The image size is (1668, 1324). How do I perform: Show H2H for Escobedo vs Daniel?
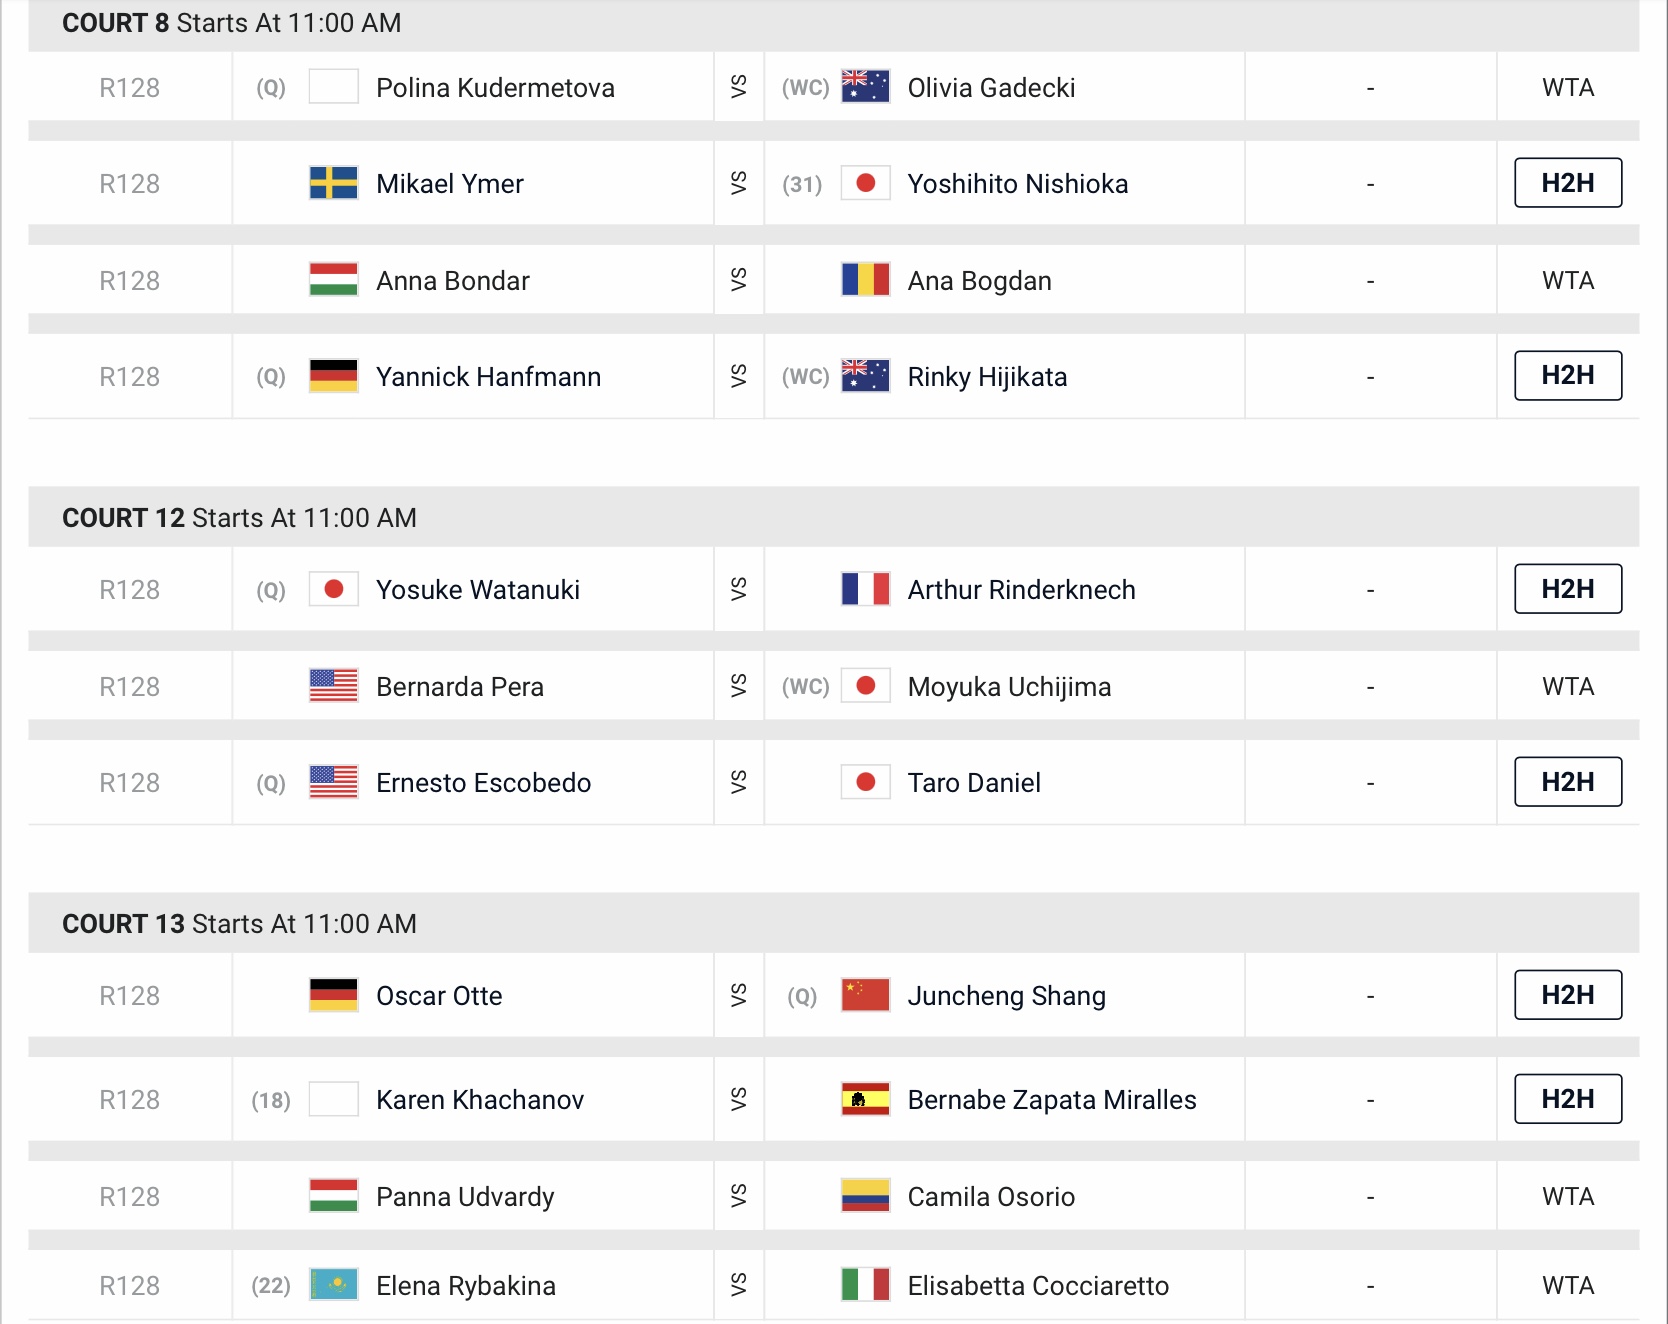[x=1567, y=782]
